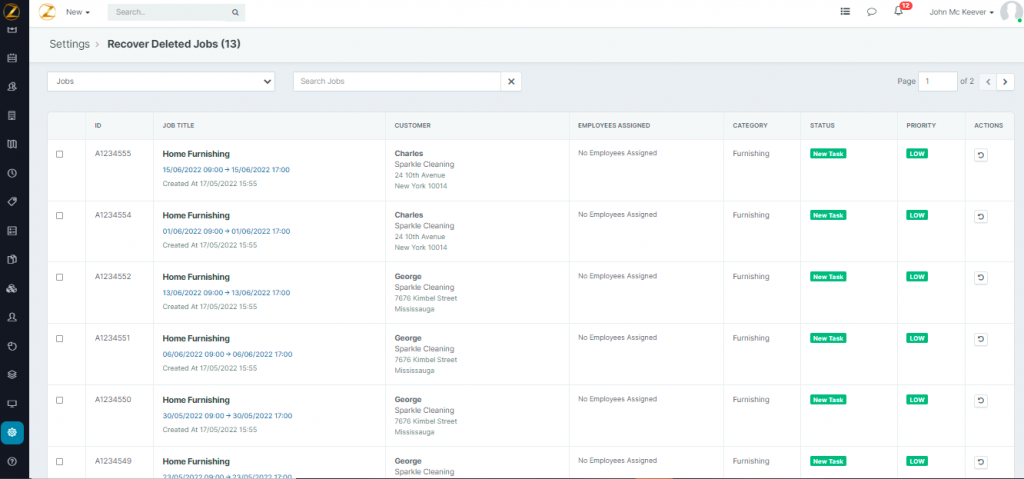Click the clock icon in sidebar

pyautogui.click(x=12, y=173)
